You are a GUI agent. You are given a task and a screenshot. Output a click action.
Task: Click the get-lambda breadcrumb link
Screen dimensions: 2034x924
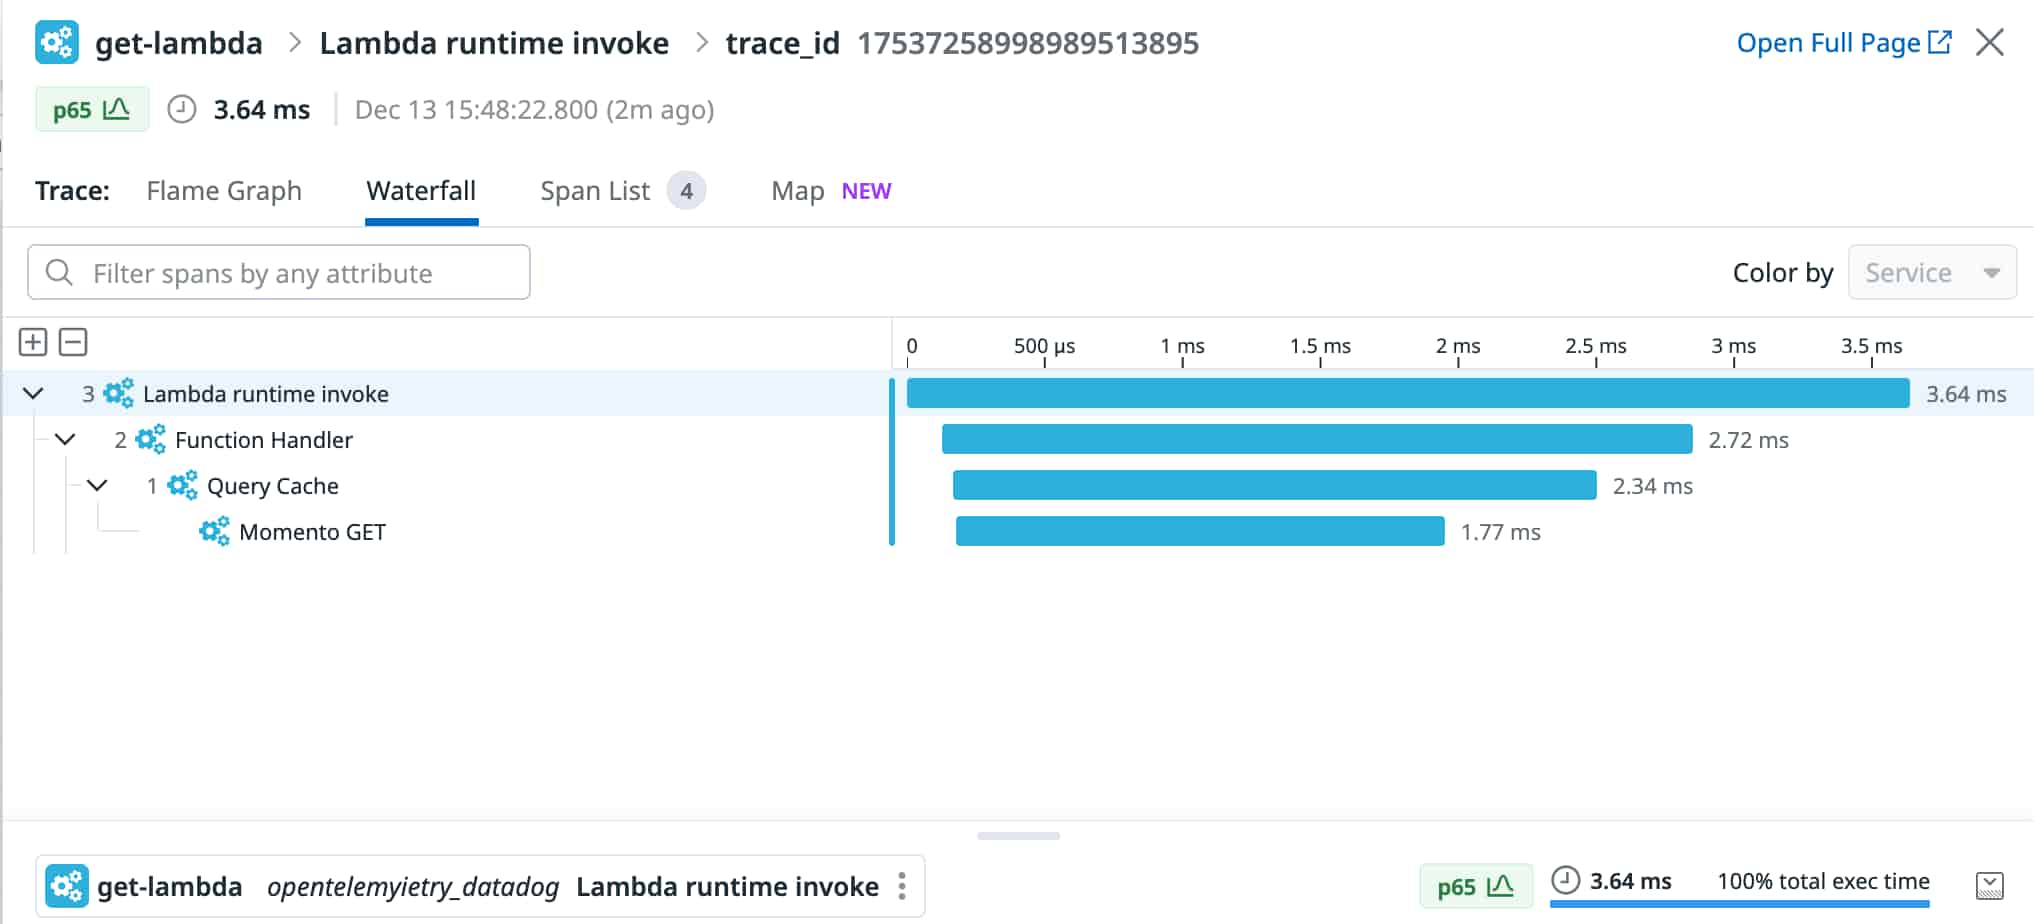[x=178, y=43]
